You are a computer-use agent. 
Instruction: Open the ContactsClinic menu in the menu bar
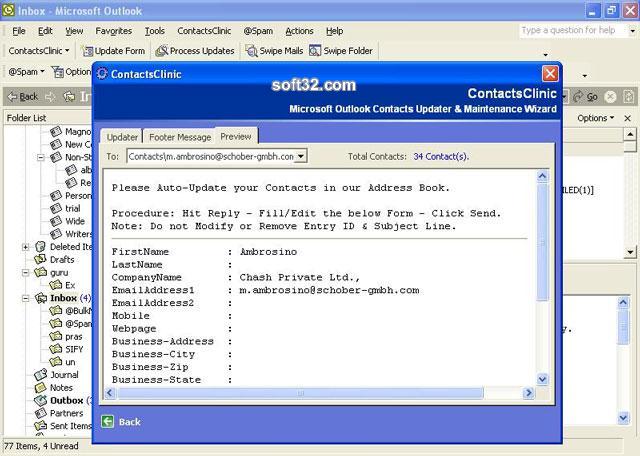[204, 31]
